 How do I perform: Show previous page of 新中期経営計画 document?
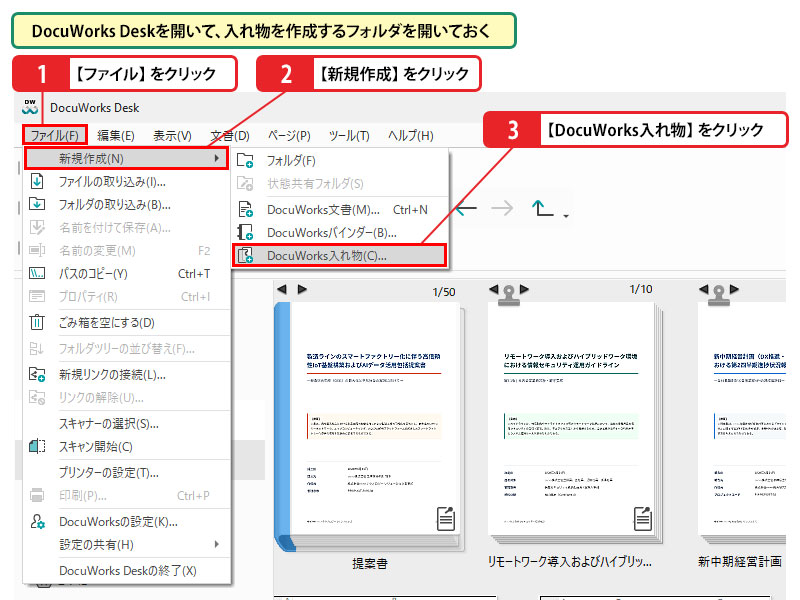click(x=704, y=289)
